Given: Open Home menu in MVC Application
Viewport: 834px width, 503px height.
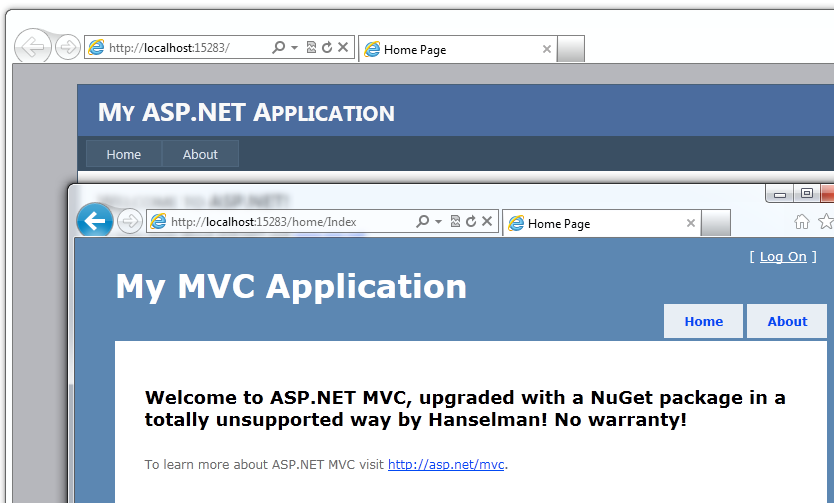Looking at the screenshot, I should 703,321.
